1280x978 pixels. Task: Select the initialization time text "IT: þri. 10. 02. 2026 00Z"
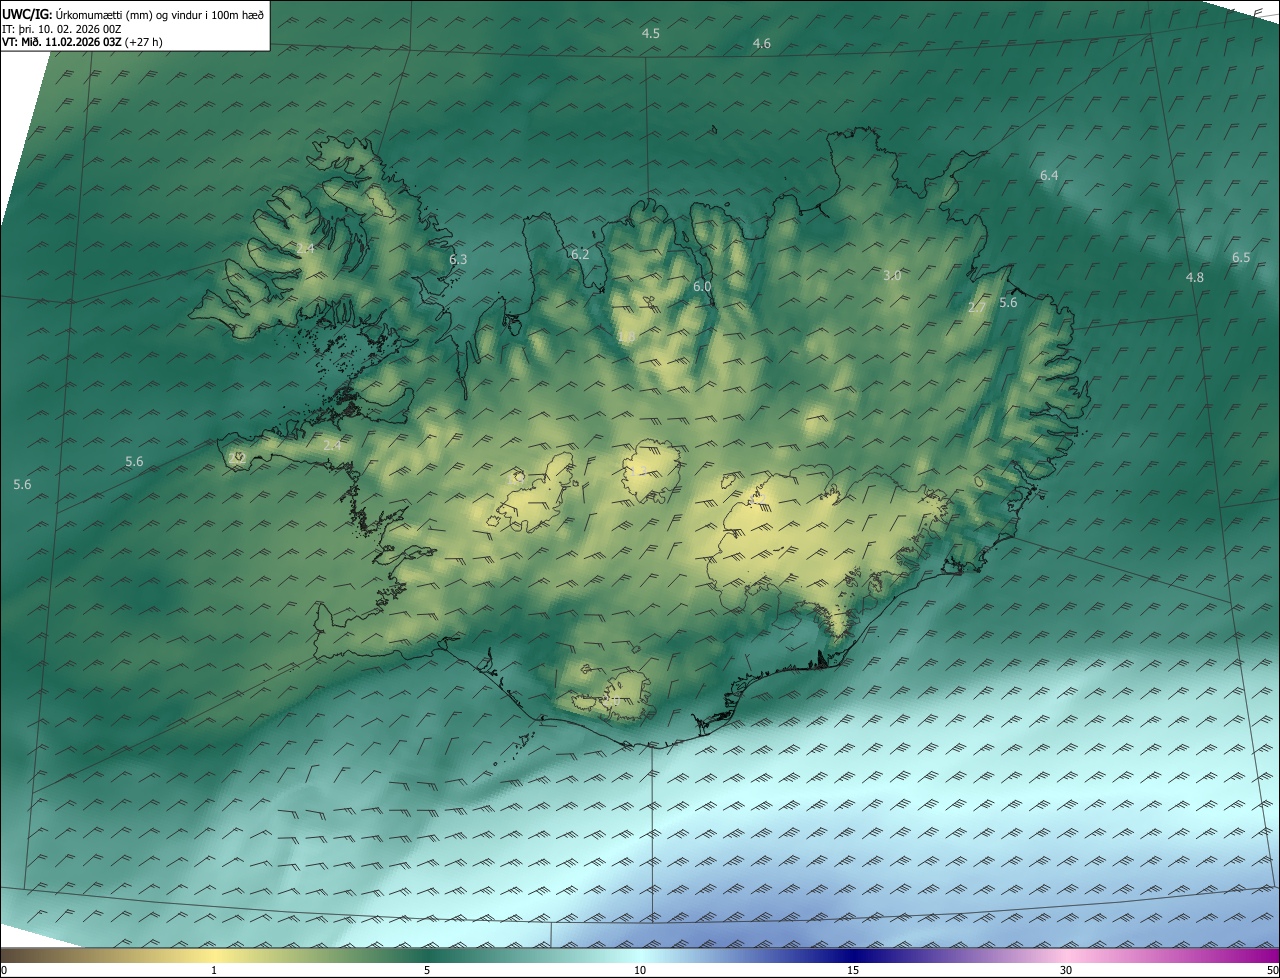[62, 28]
